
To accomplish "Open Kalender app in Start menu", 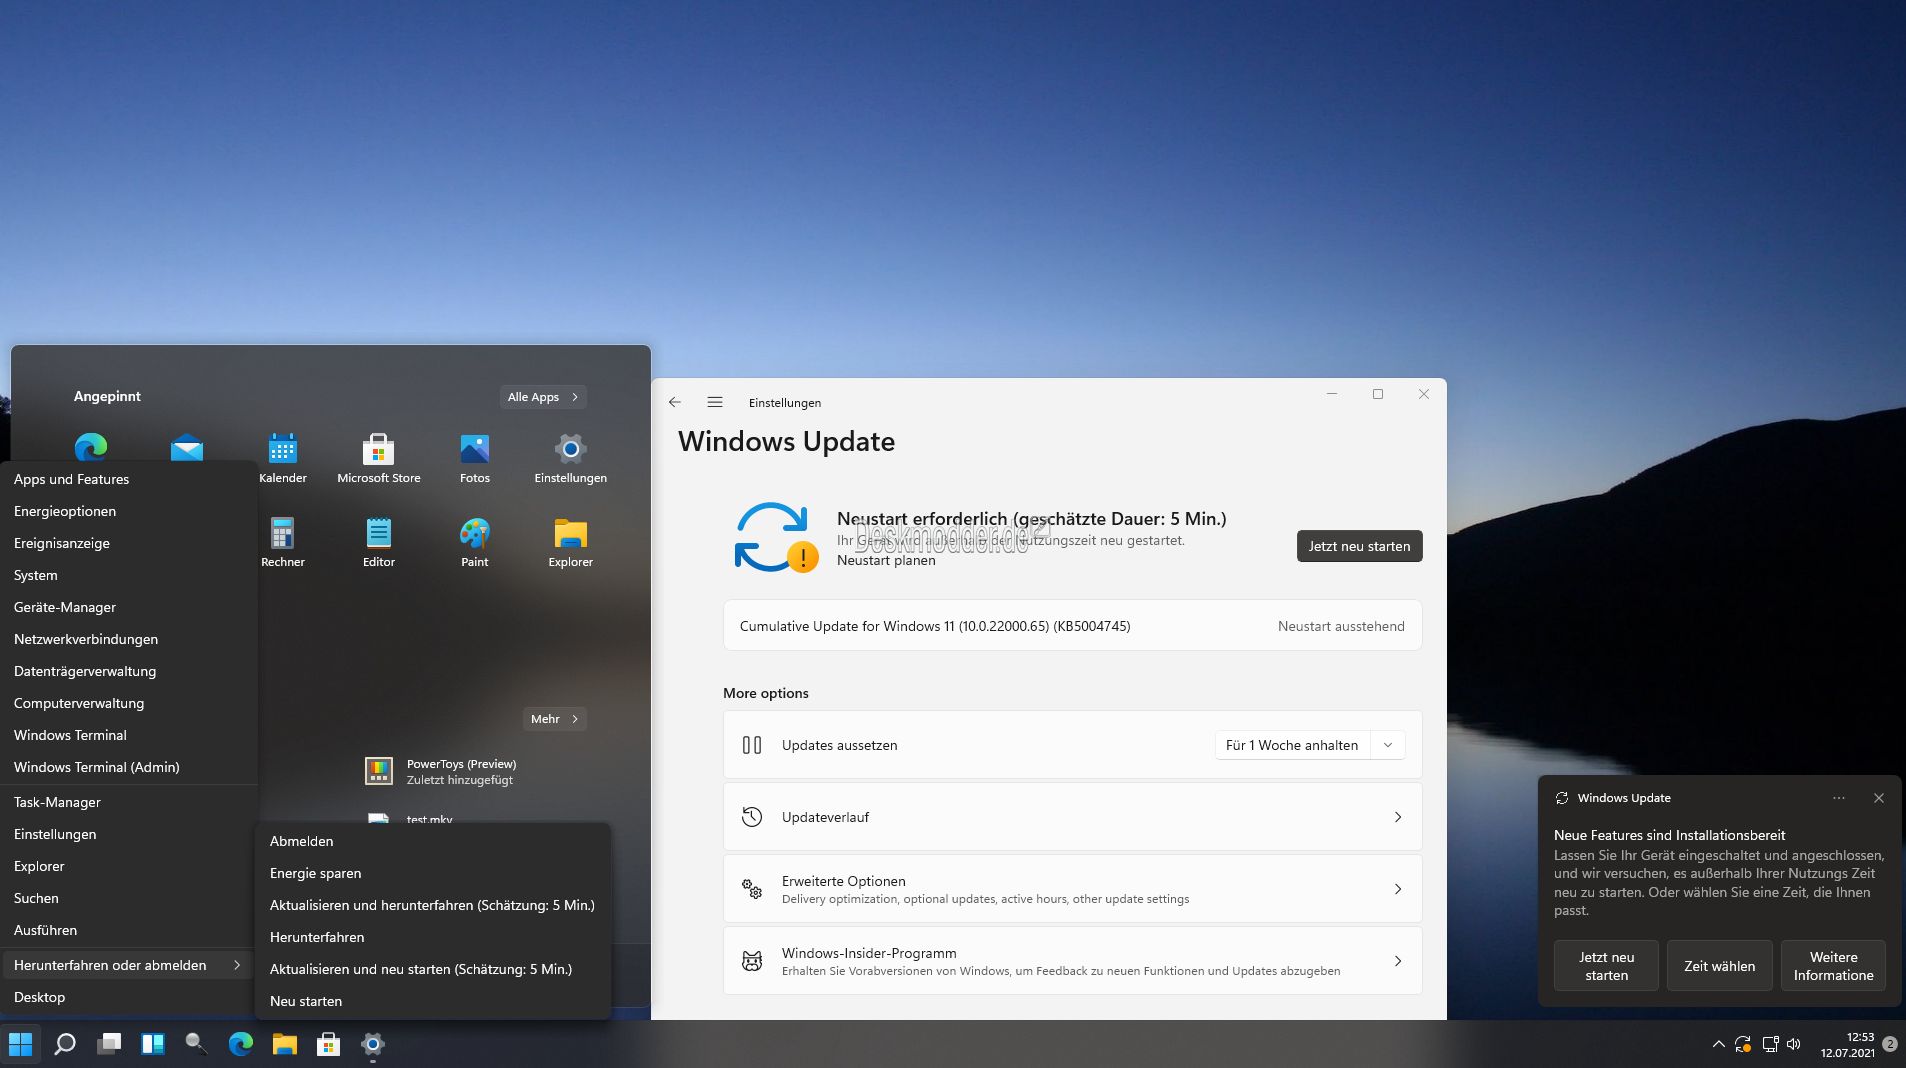I will (x=283, y=459).
